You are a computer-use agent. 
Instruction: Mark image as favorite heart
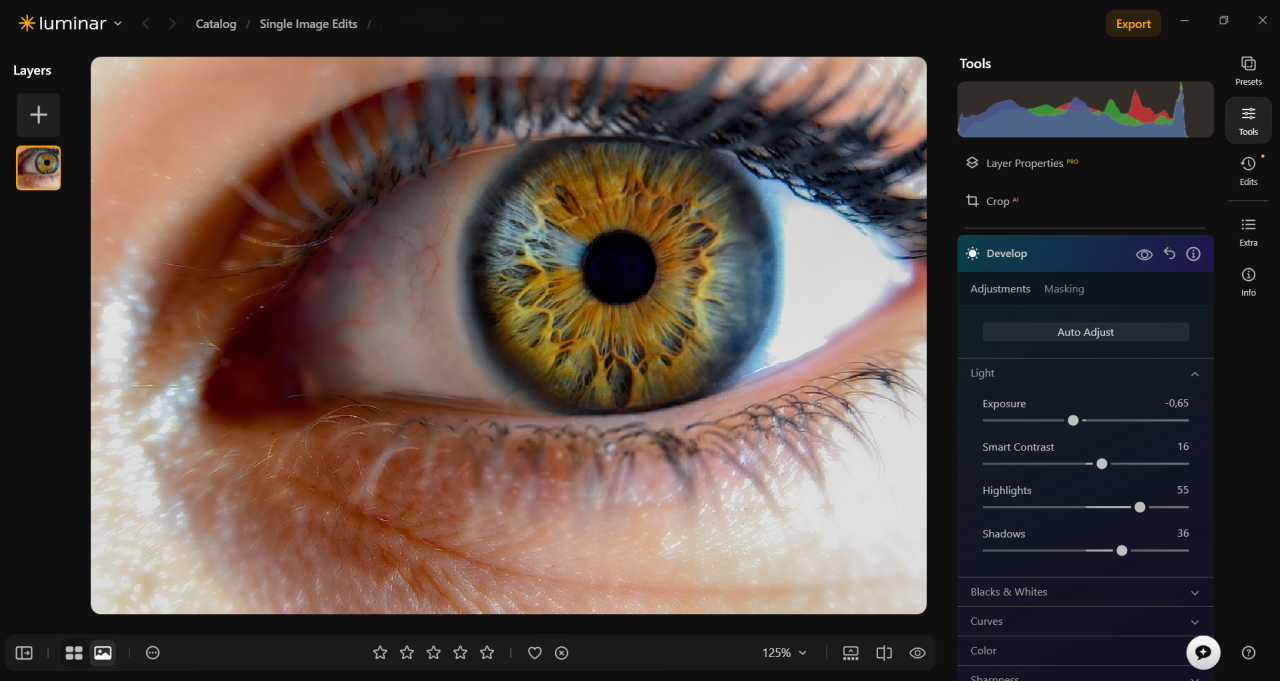[535, 653]
